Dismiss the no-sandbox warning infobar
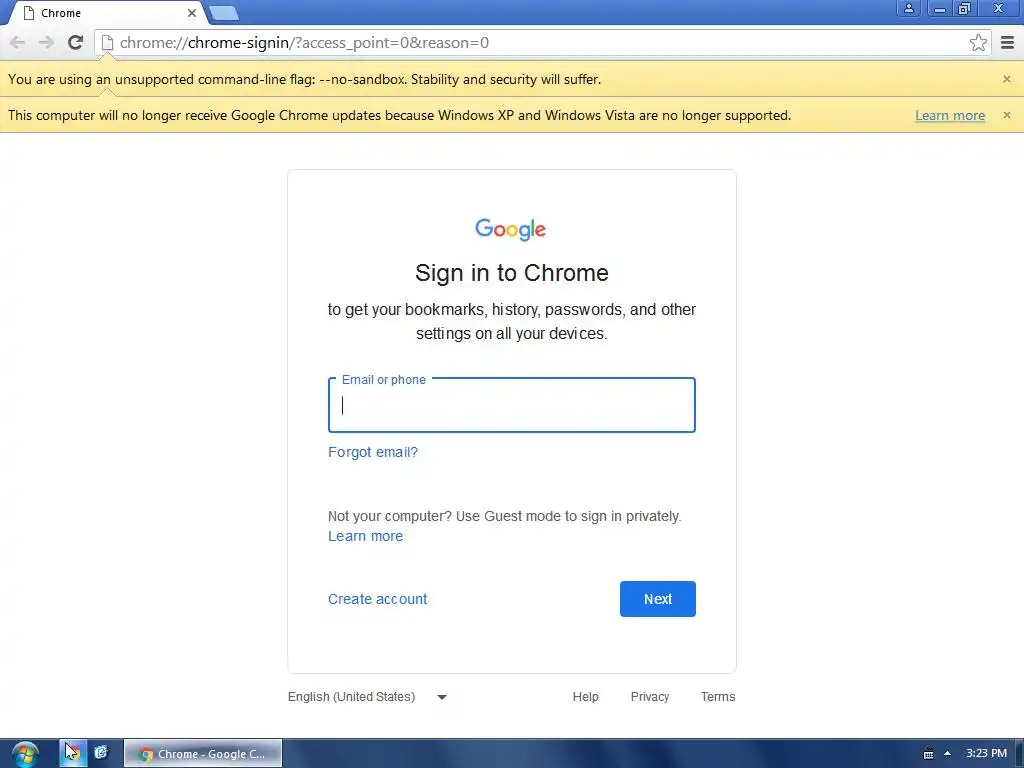This screenshot has width=1024, height=768. pos(1006,79)
